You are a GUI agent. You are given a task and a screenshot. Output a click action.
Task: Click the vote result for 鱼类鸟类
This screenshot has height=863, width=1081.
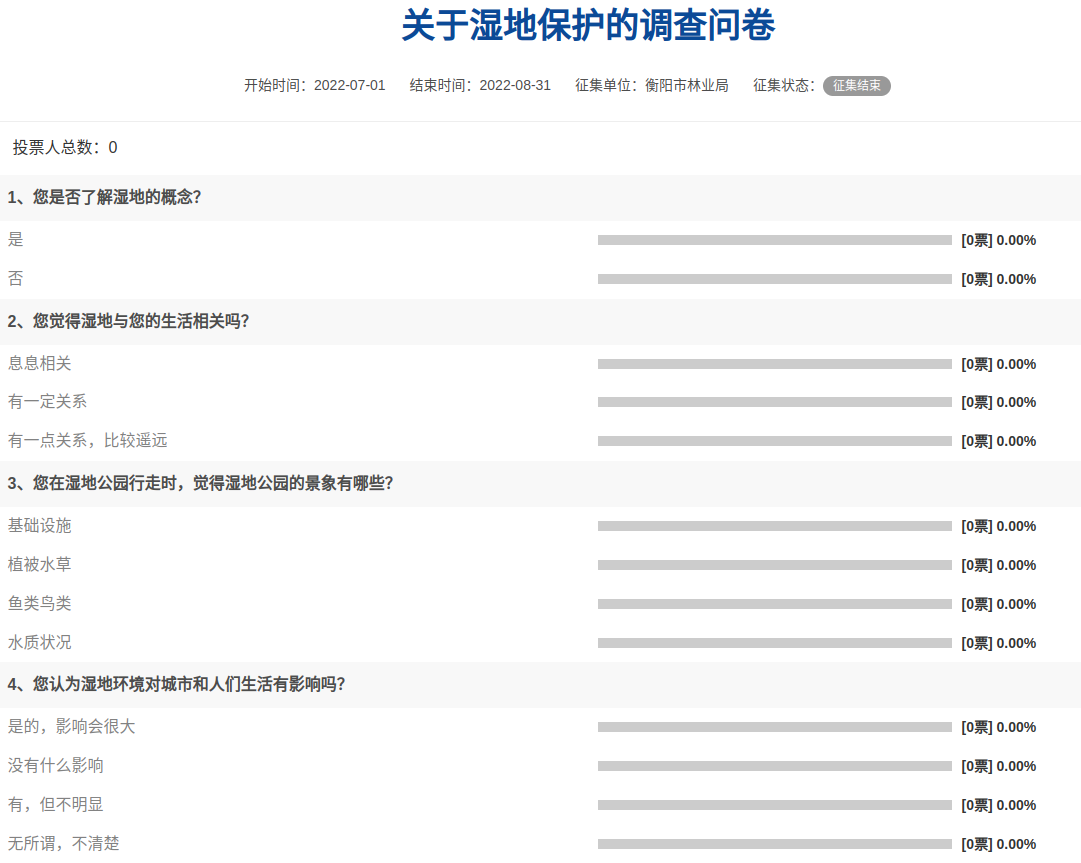point(998,605)
